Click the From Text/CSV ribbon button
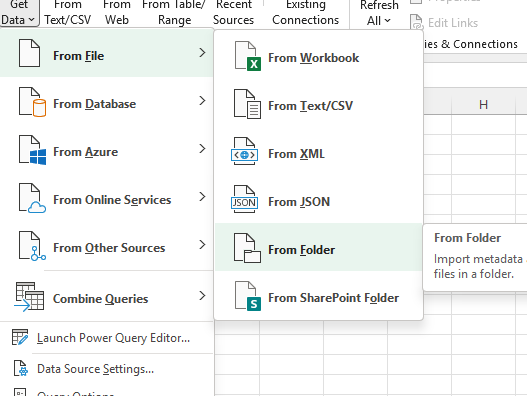 click(x=68, y=13)
